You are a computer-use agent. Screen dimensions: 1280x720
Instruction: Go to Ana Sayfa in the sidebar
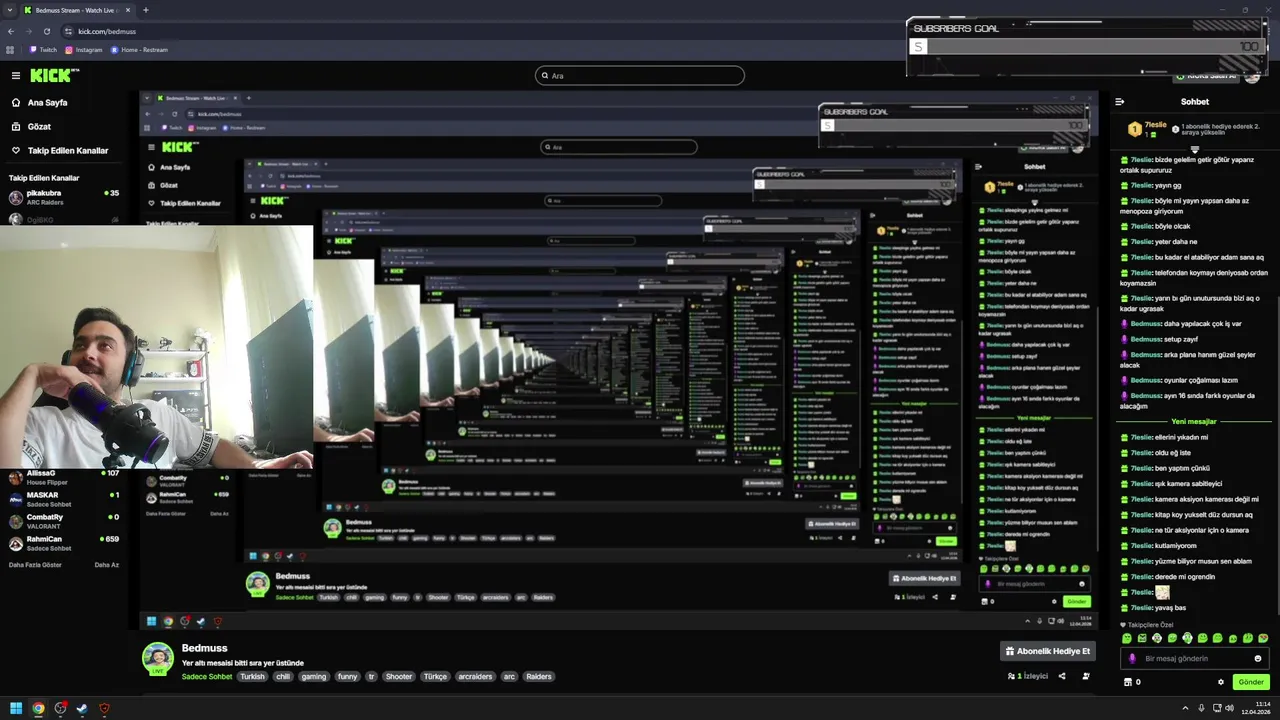click(40, 102)
